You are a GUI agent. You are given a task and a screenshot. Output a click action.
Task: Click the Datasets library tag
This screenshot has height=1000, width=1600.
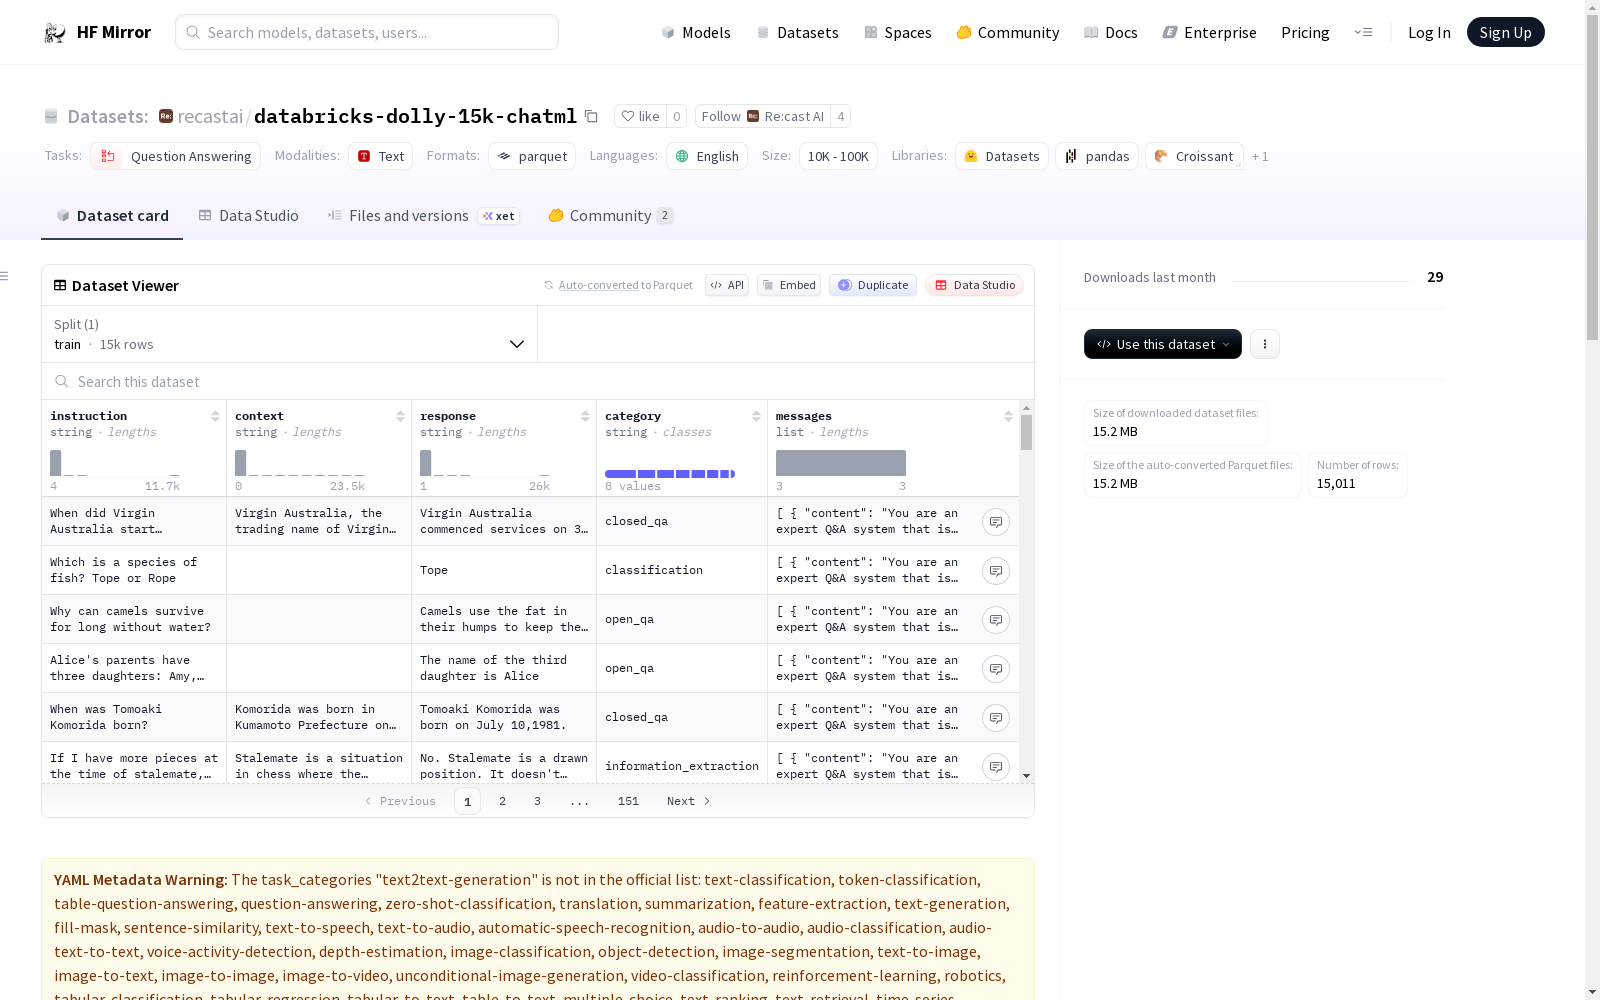[x=1002, y=156]
